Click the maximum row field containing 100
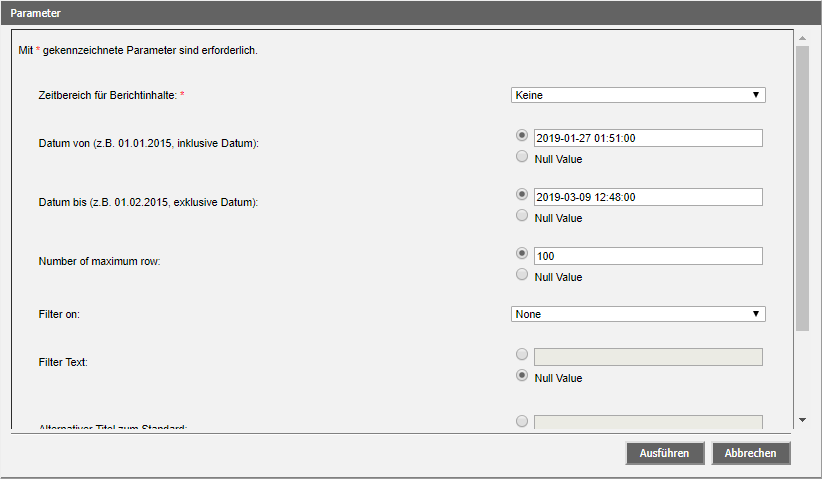 pos(648,256)
